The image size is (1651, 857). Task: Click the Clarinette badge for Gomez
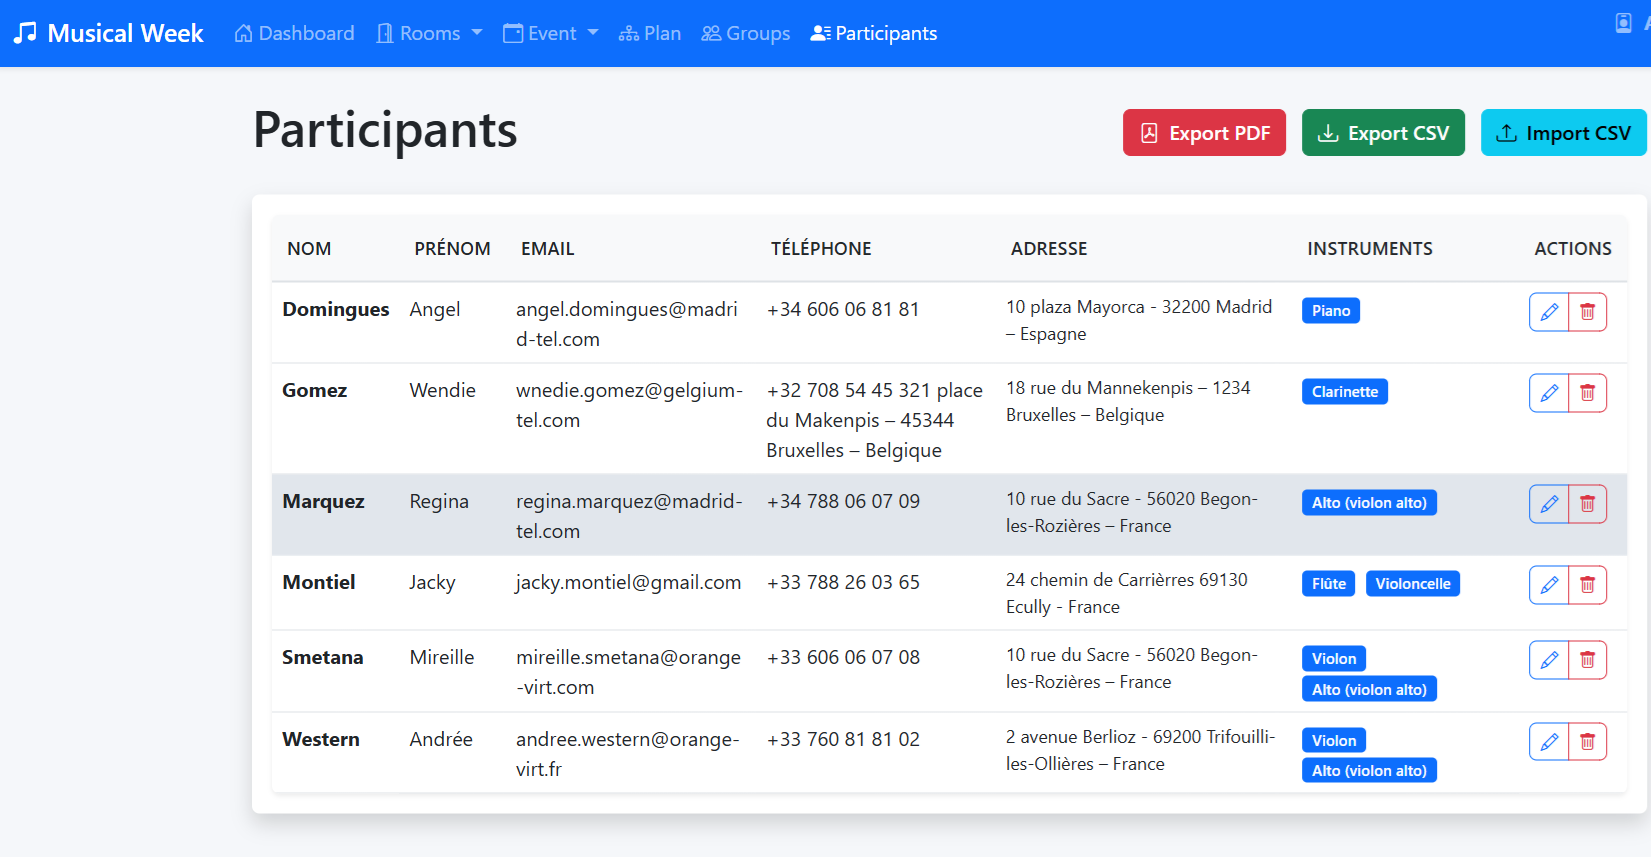point(1344,392)
